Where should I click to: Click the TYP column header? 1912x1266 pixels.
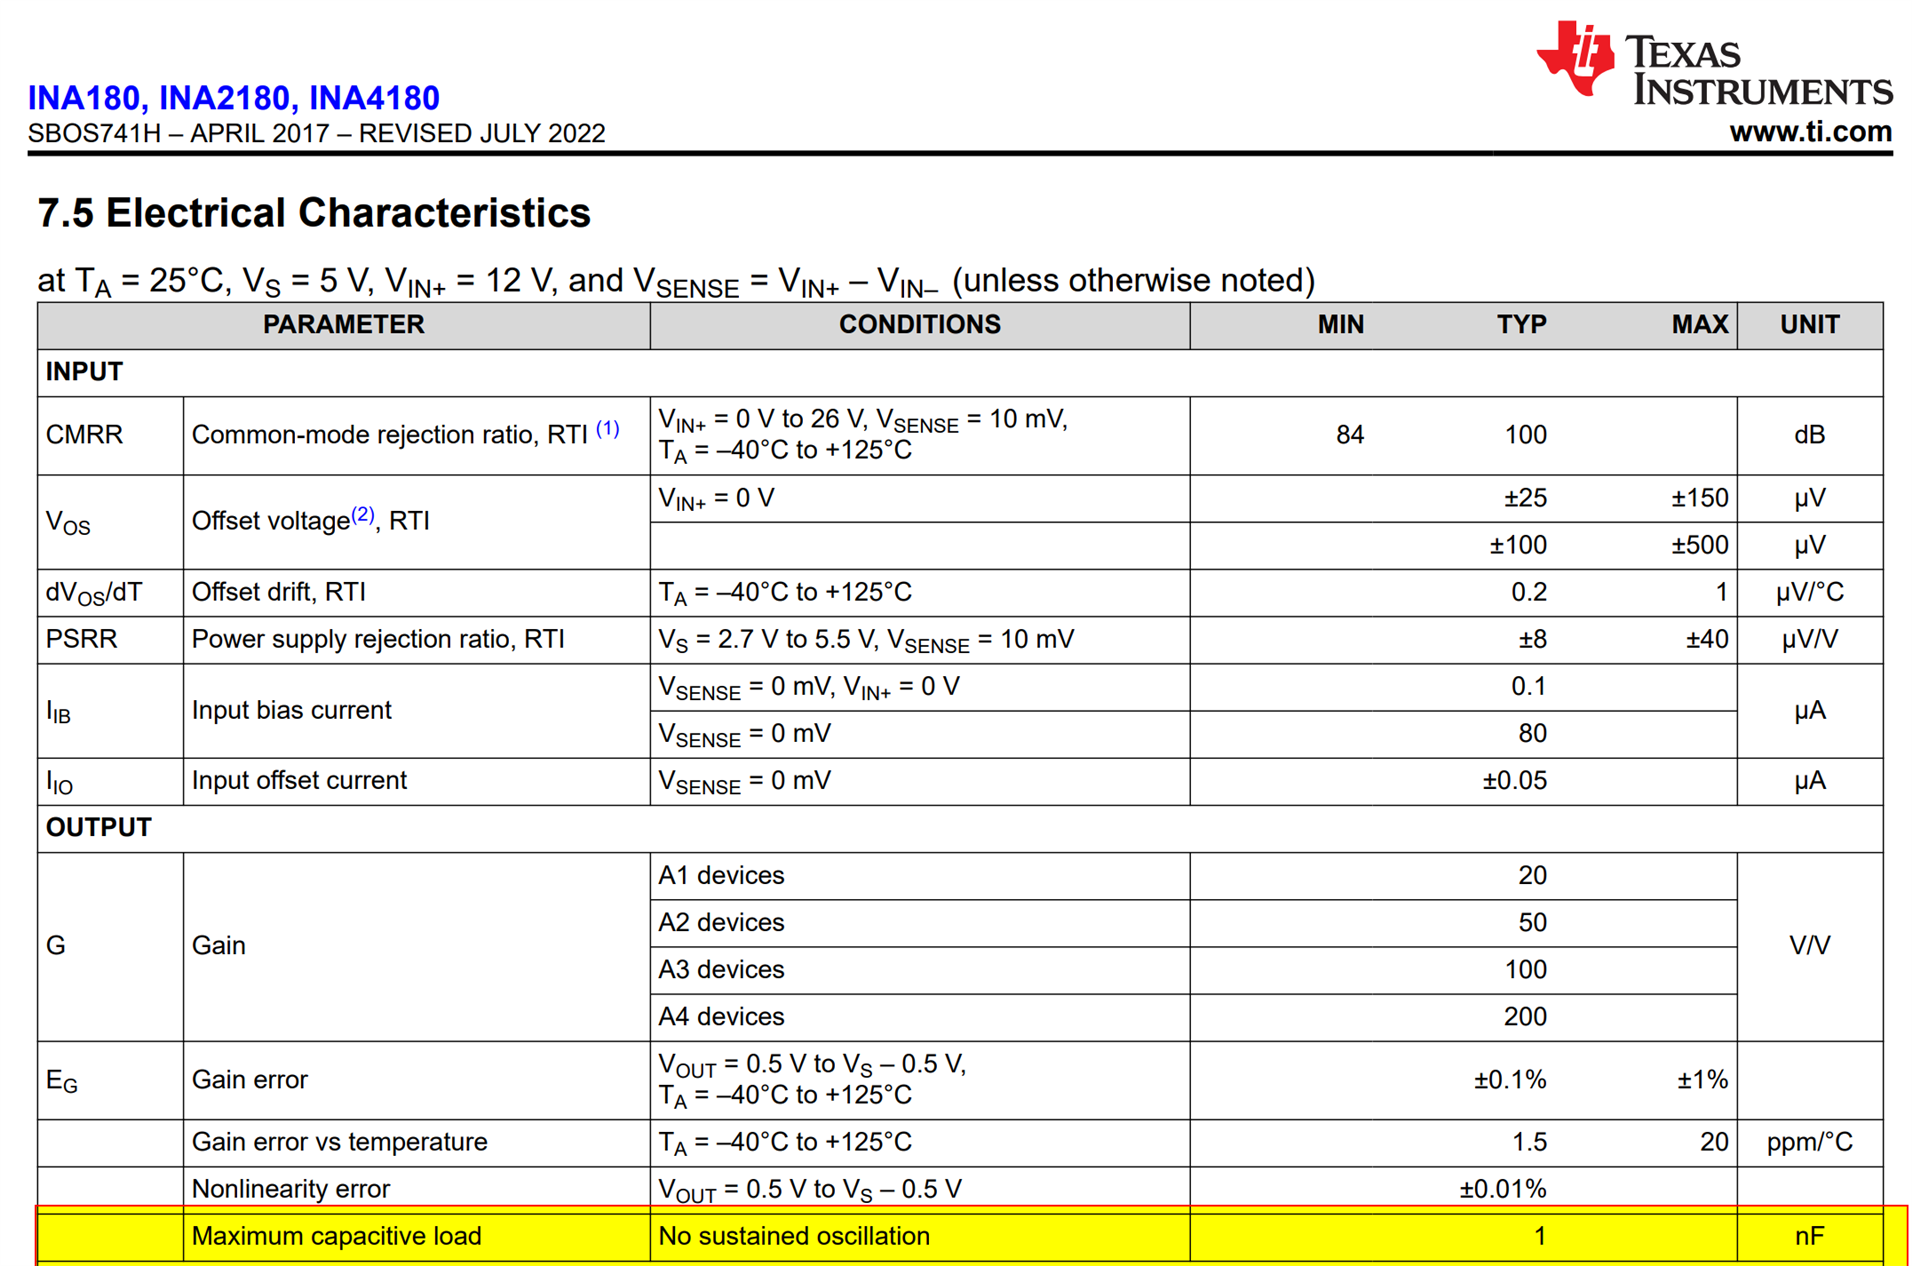(1521, 325)
